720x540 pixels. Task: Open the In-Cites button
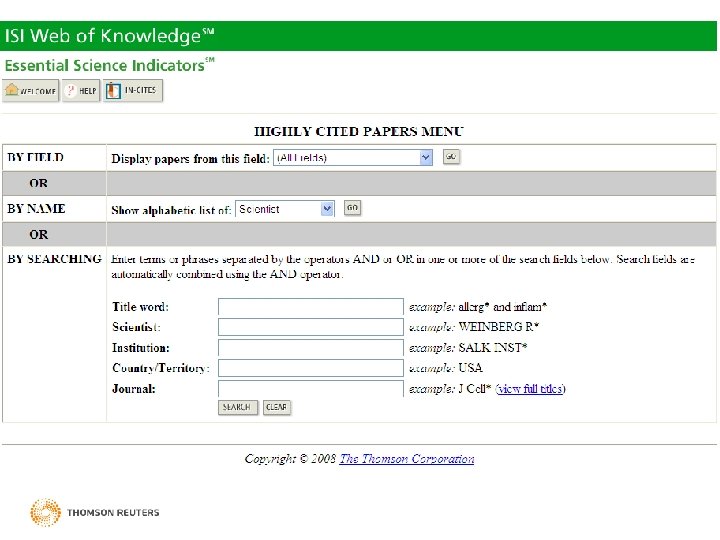coord(133,90)
